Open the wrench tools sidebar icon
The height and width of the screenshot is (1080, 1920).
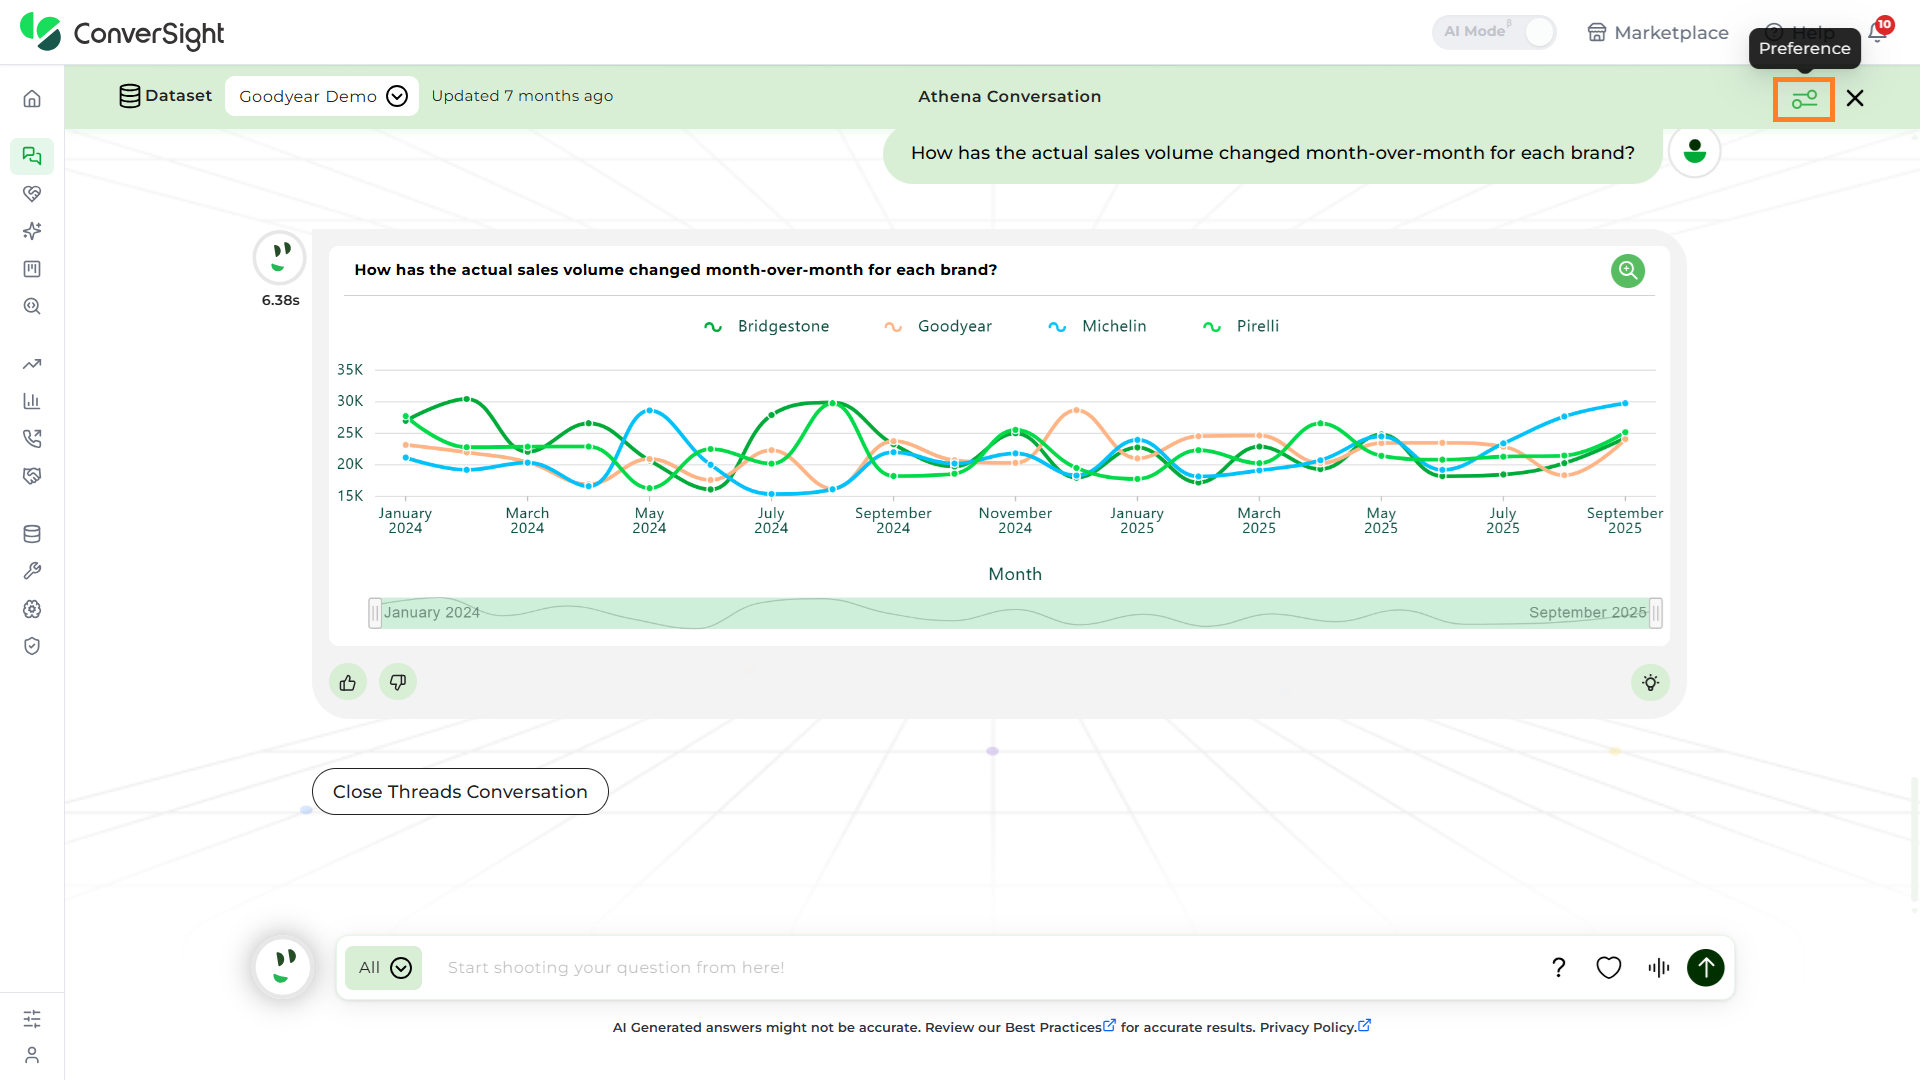coord(32,571)
